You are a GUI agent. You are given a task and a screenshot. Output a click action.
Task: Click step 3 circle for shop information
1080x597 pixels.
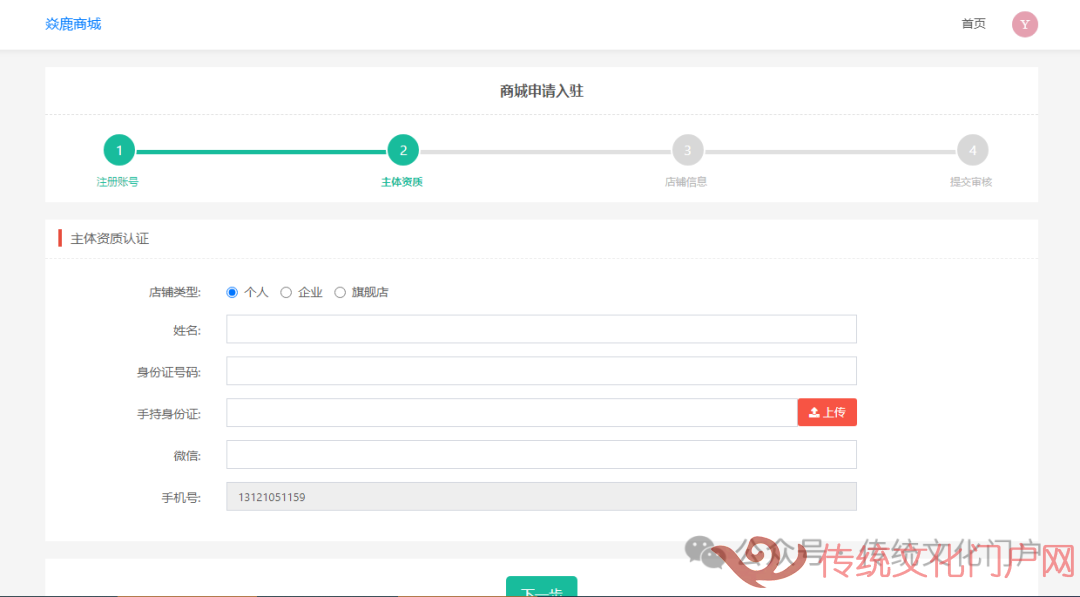[687, 151]
